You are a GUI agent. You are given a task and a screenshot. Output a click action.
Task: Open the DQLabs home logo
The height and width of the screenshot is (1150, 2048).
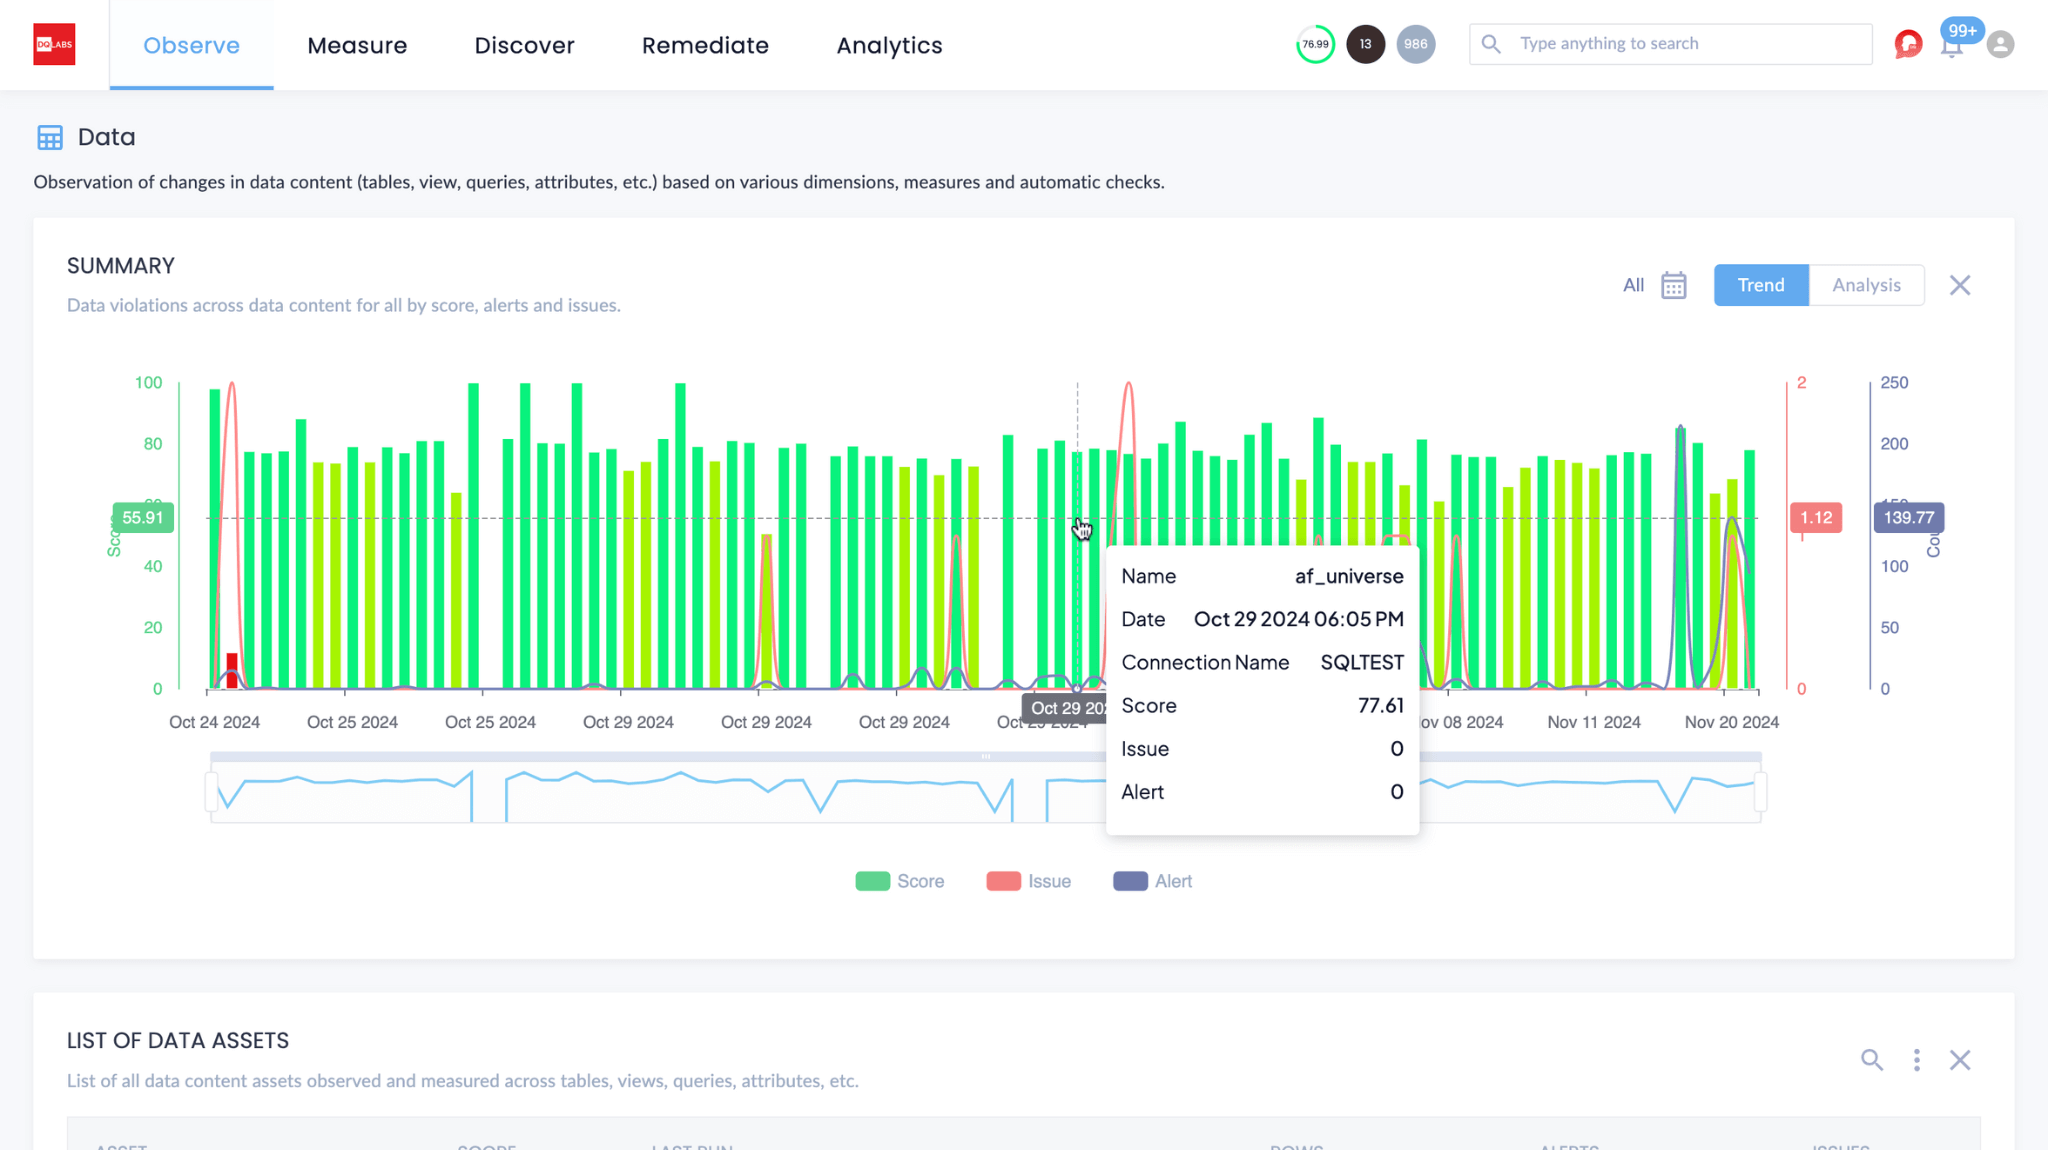pos(55,44)
